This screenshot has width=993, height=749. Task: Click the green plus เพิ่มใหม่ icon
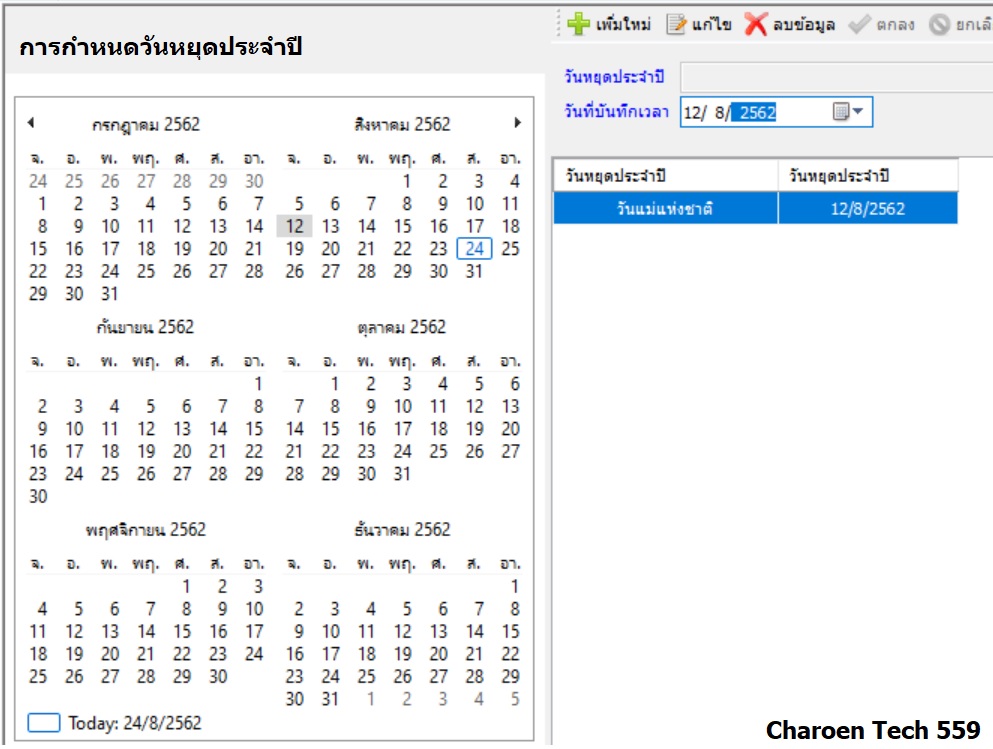pos(579,25)
